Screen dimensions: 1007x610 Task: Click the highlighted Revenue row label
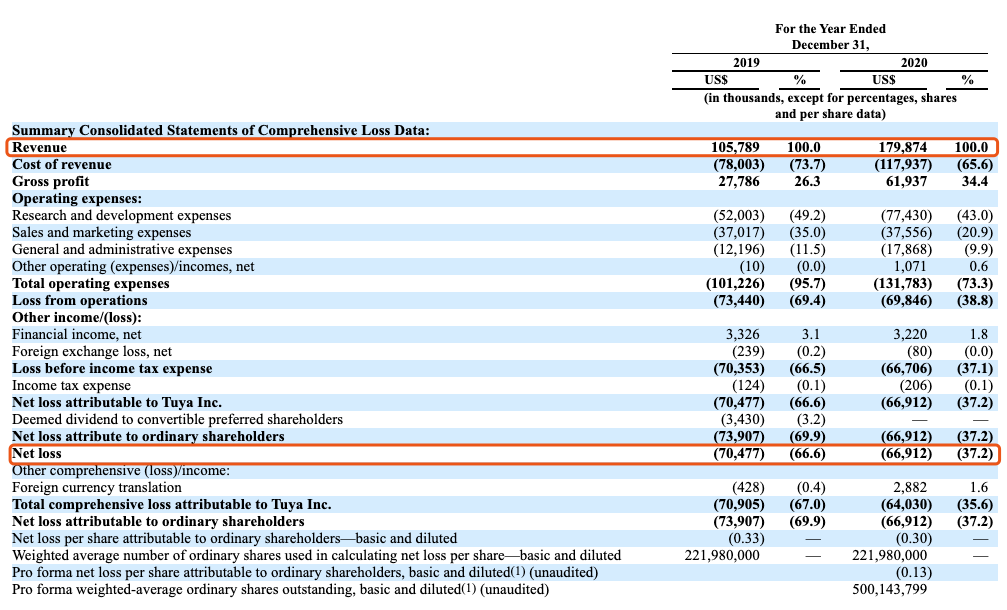pyautogui.click(x=40, y=147)
